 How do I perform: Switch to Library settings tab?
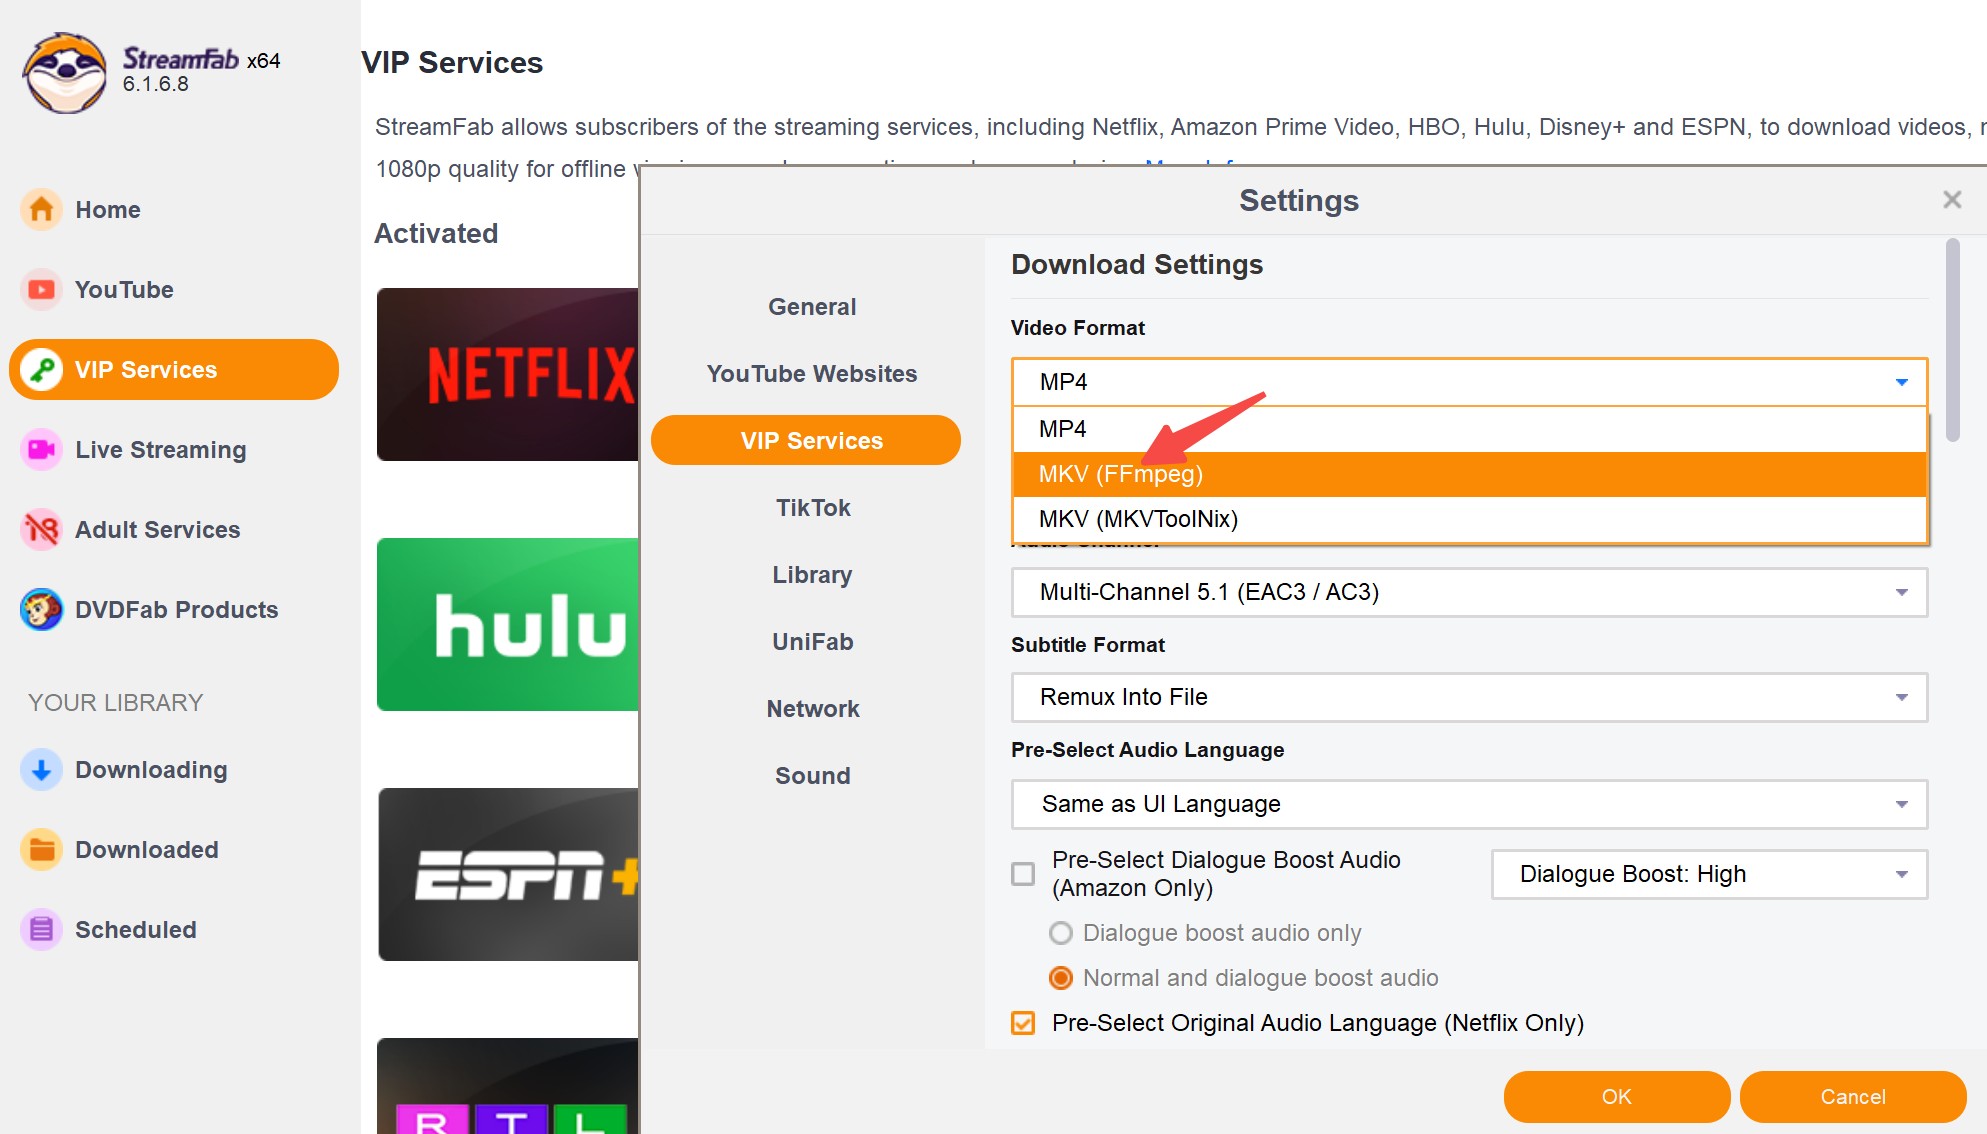tap(812, 575)
